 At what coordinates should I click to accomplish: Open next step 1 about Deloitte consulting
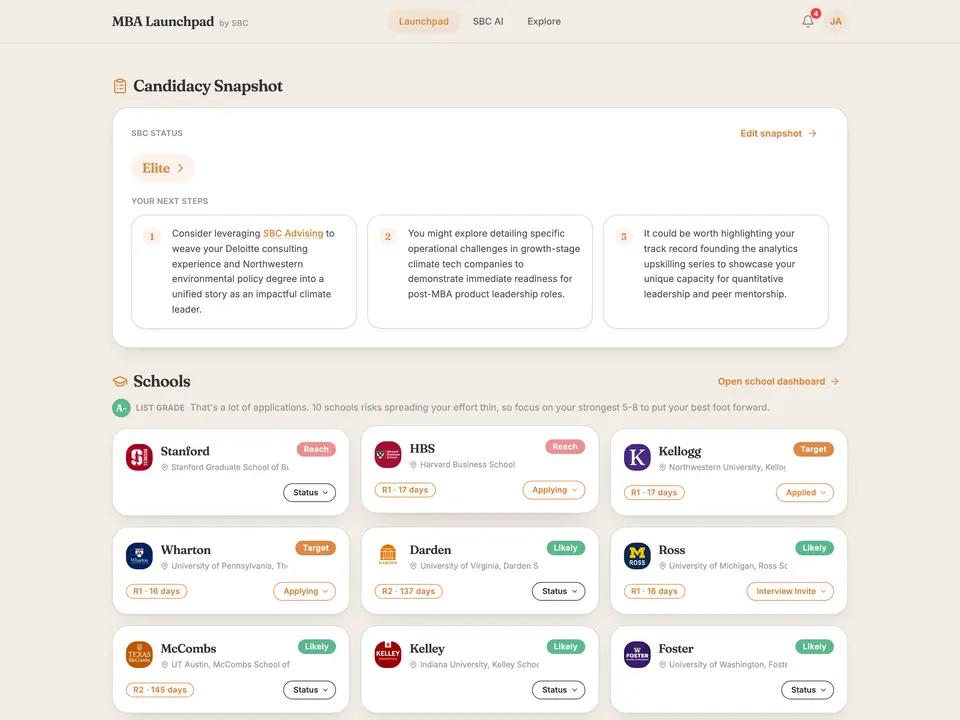[x=244, y=271]
